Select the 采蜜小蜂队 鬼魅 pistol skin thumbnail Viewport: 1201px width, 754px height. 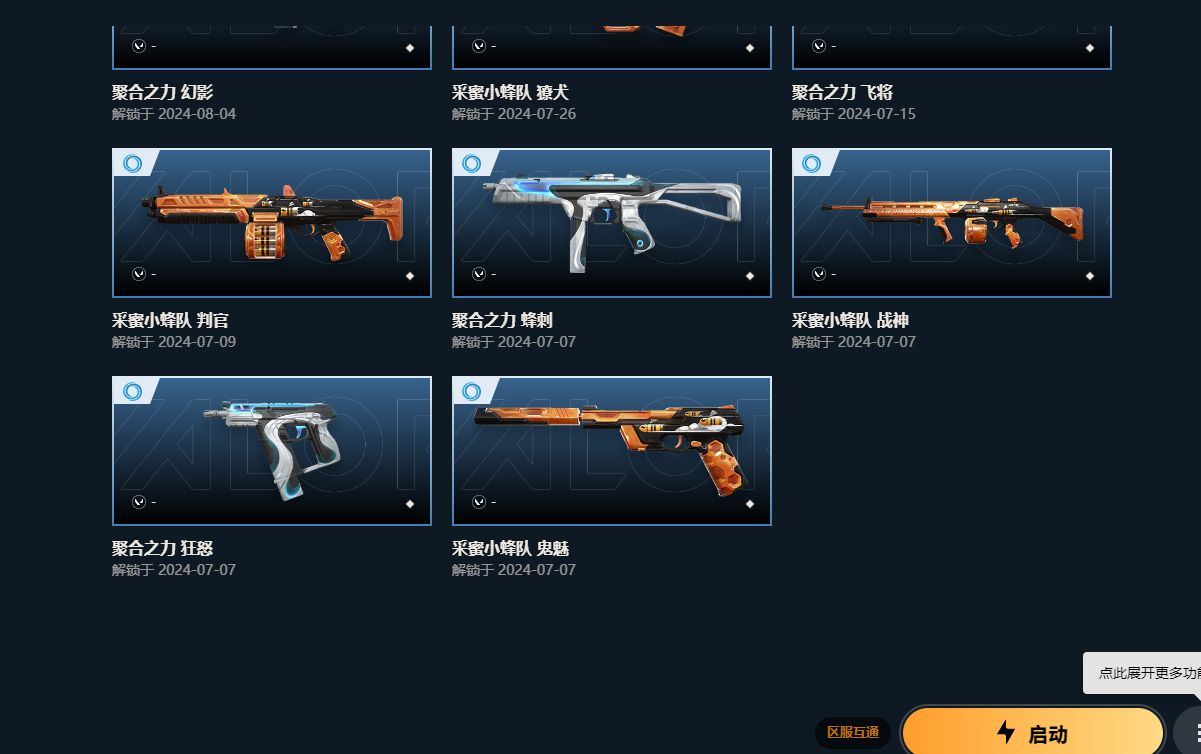tap(612, 451)
